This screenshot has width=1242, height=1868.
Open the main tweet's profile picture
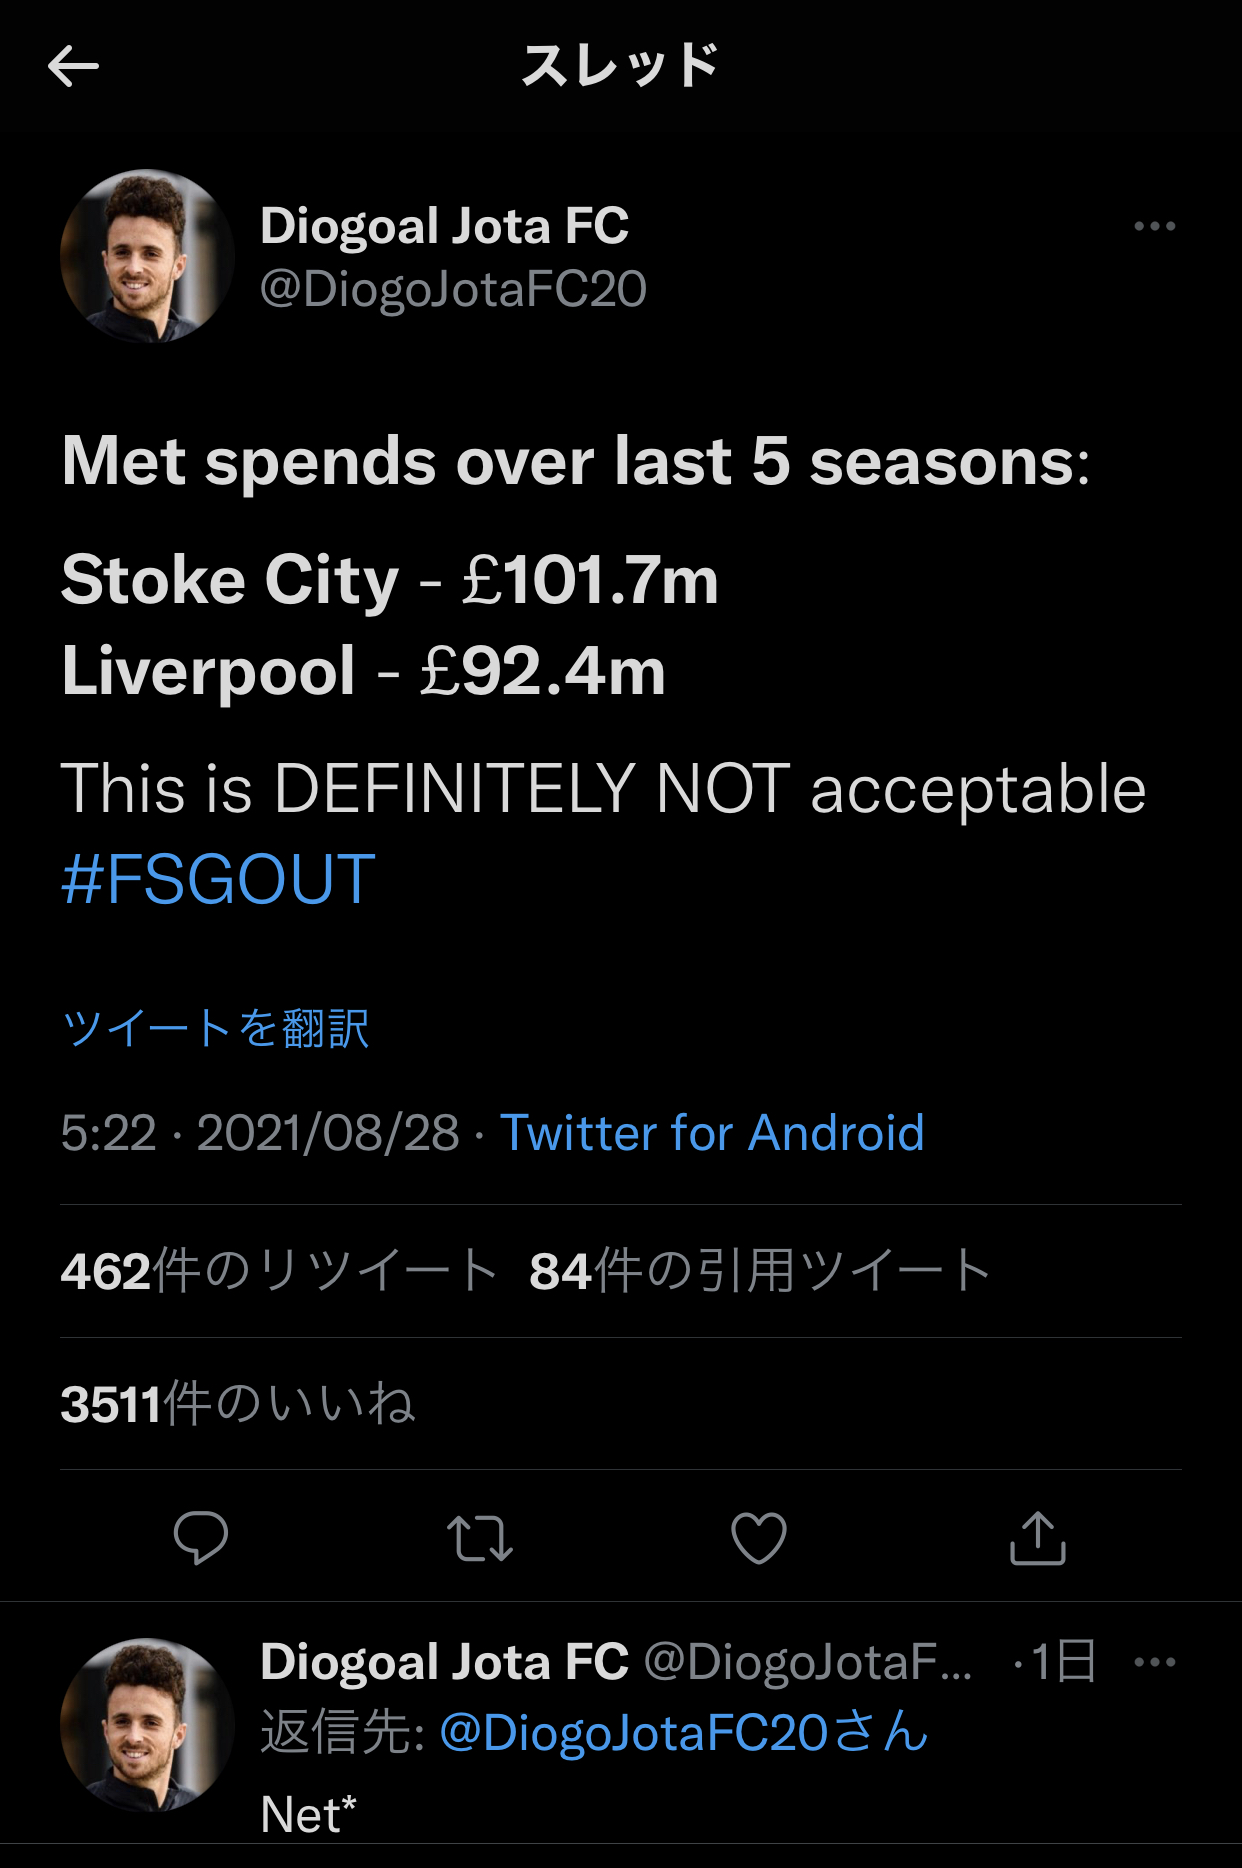tap(147, 256)
